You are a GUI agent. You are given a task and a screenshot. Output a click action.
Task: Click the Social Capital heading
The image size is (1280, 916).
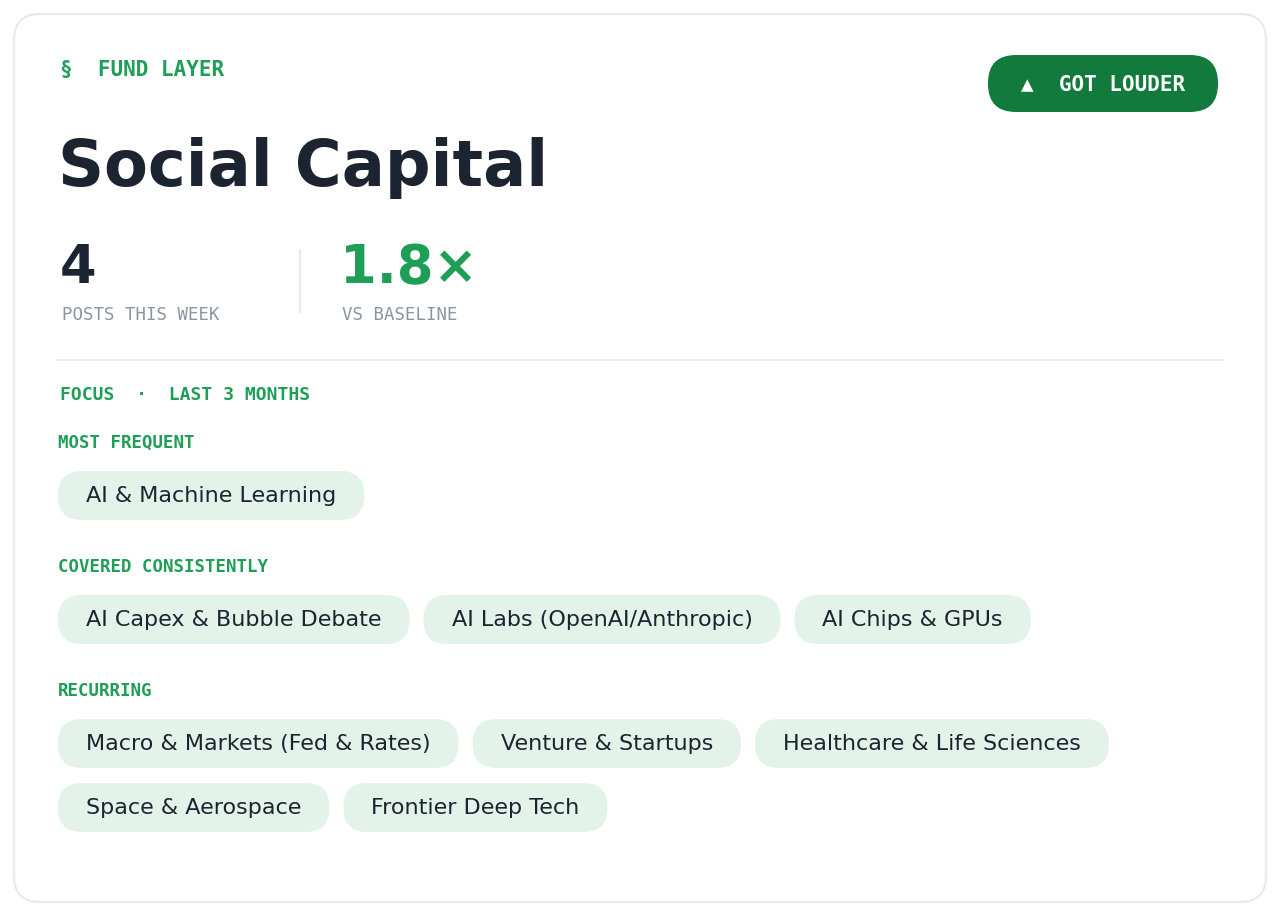point(303,166)
